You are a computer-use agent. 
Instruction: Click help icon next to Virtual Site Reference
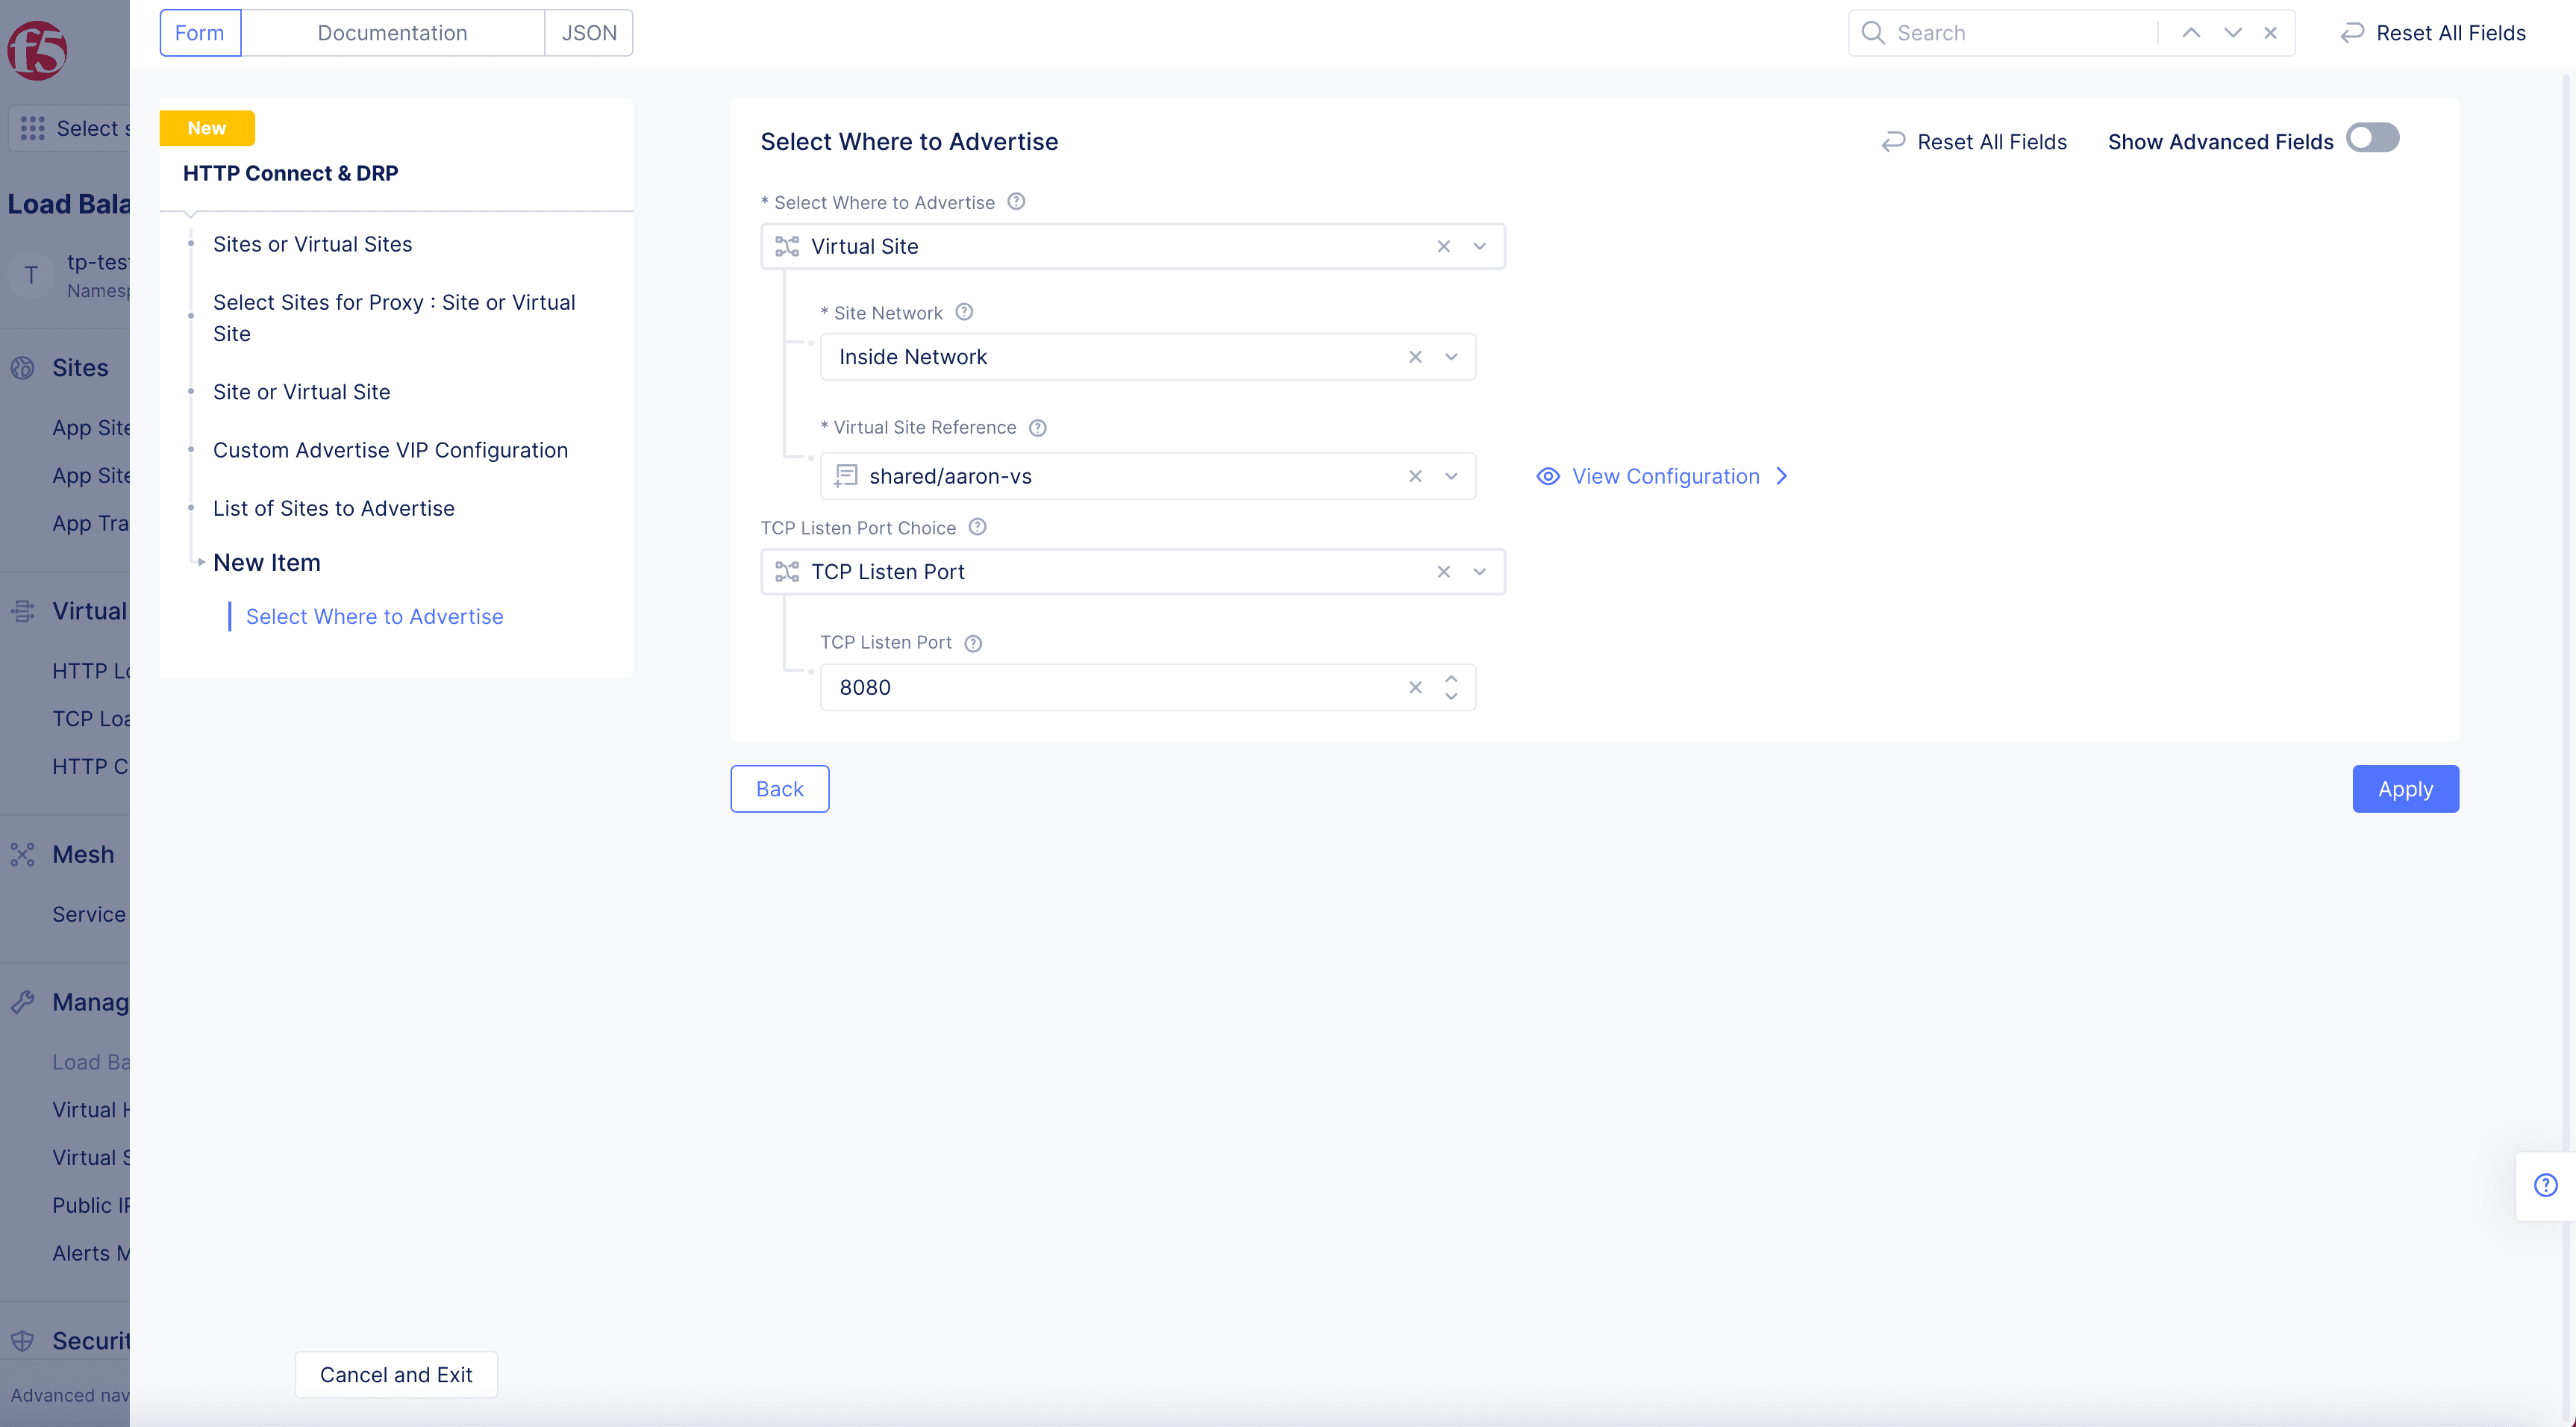1038,428
